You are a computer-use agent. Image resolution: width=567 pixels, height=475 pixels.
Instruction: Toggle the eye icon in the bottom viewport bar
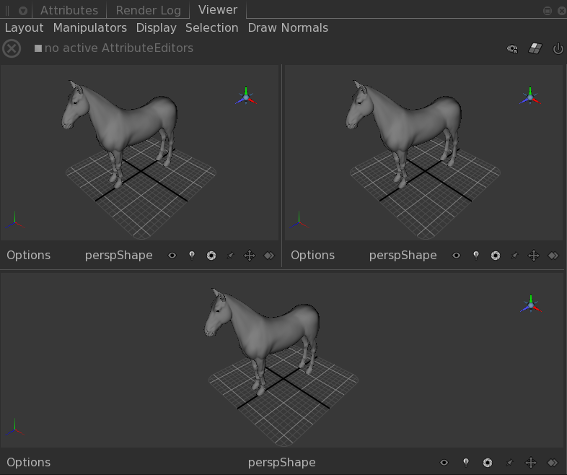click(444, 462)
